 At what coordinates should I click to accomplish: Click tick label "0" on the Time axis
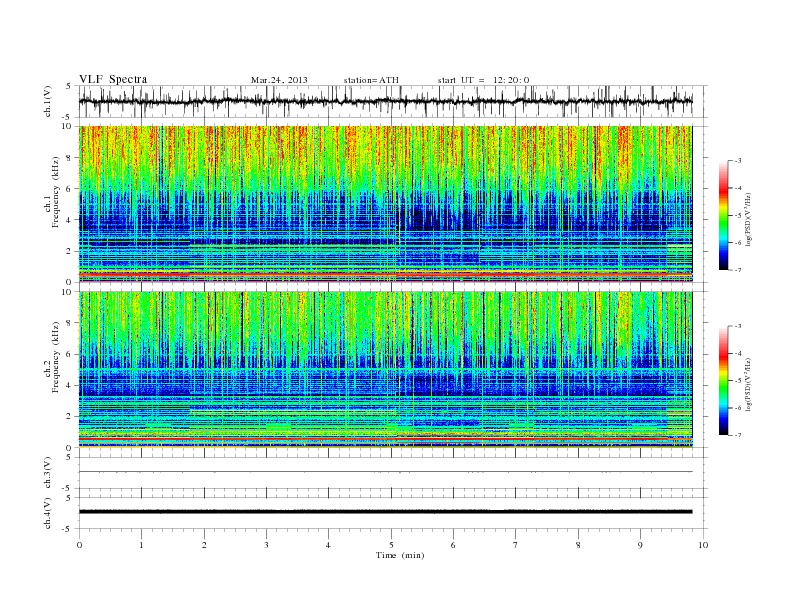click(x=79, y=545)
